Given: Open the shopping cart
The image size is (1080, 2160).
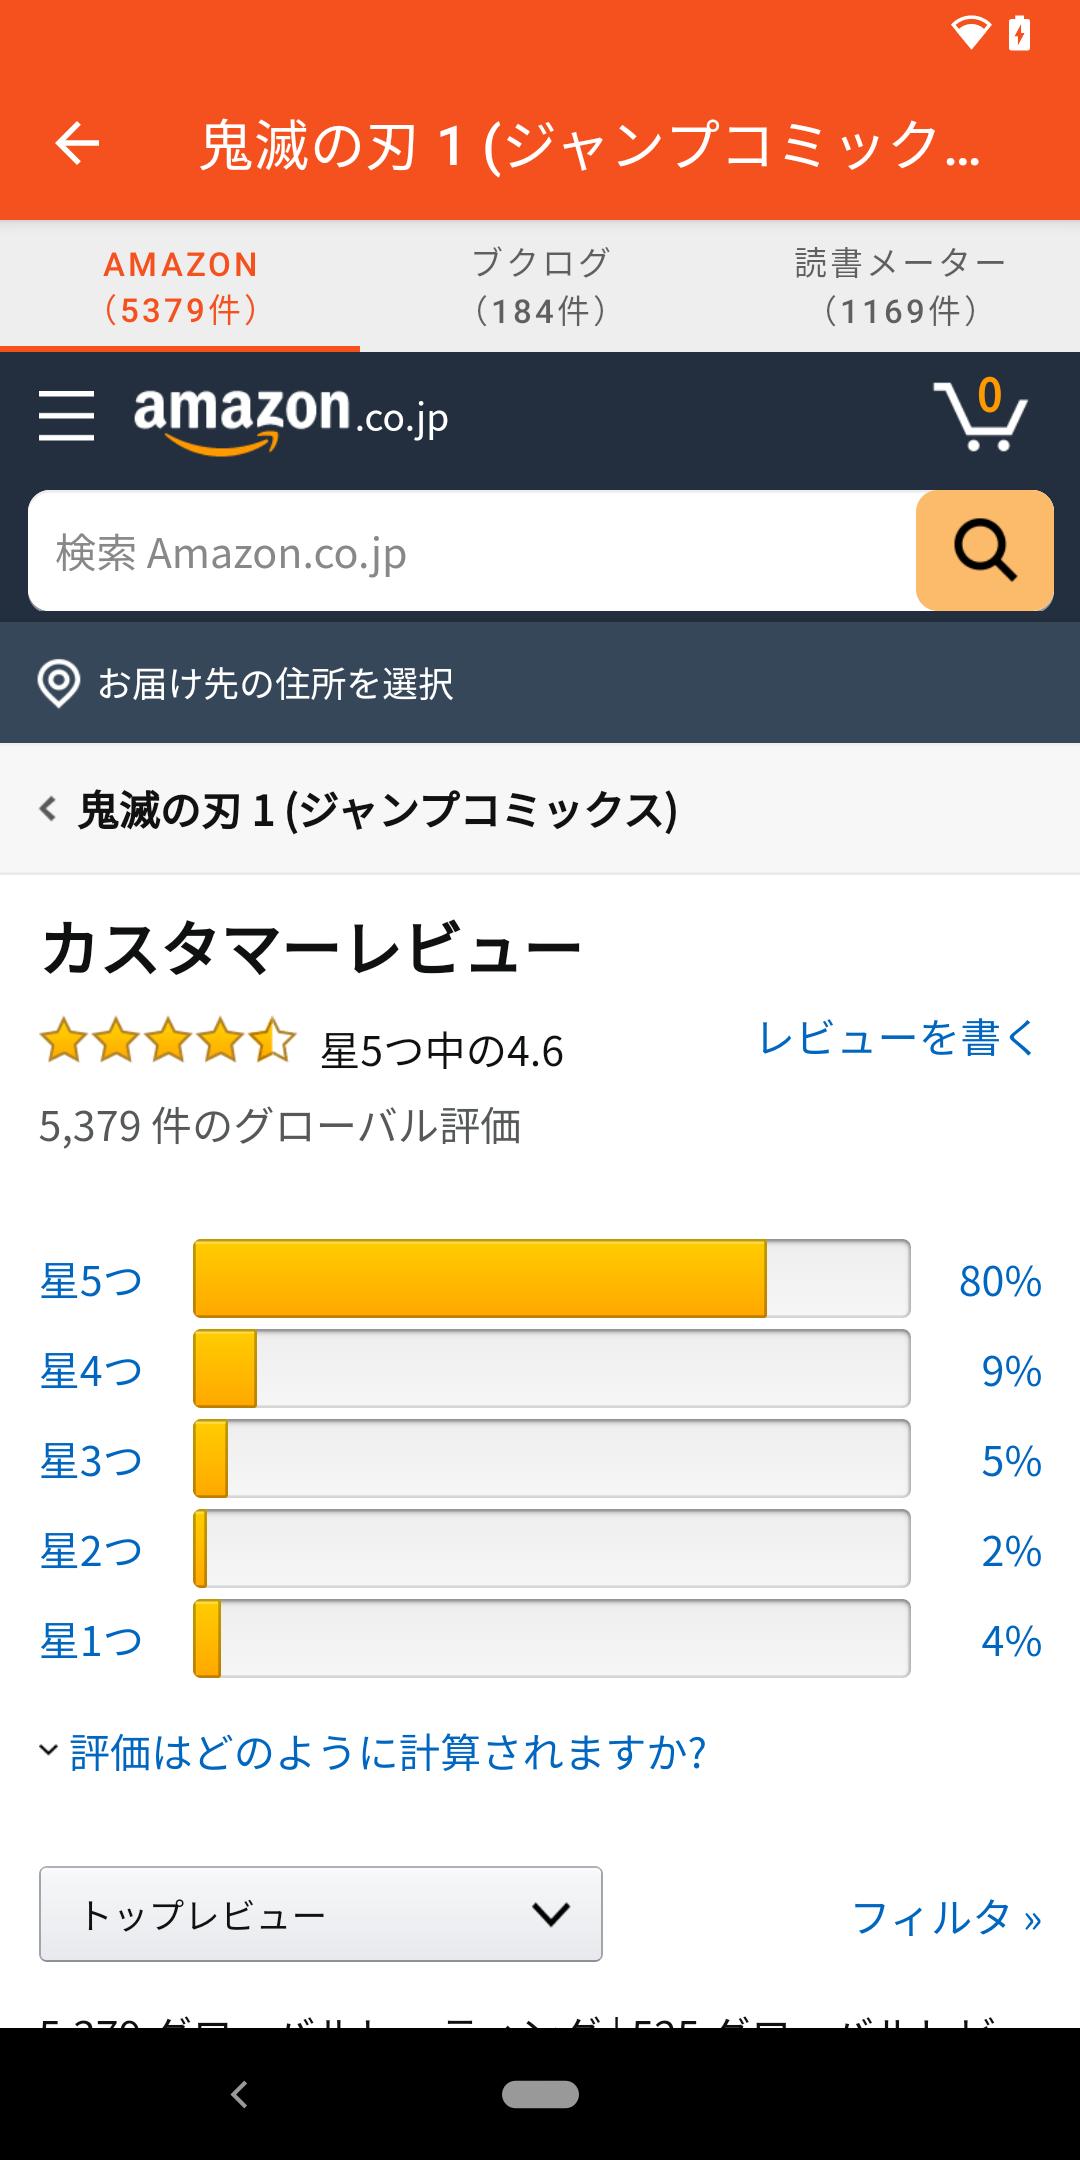Looking at the screenshot, I should point(981,416).
